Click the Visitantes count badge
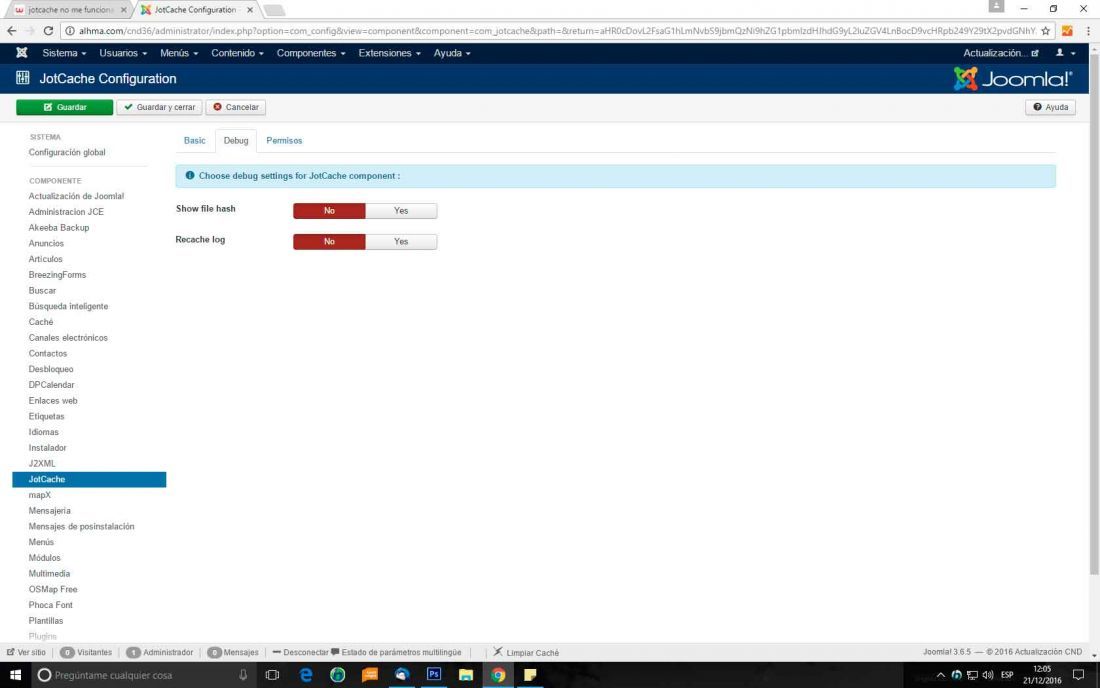Image resolution: width=1100 pixels, height=688 pixels. pos(67,652)
